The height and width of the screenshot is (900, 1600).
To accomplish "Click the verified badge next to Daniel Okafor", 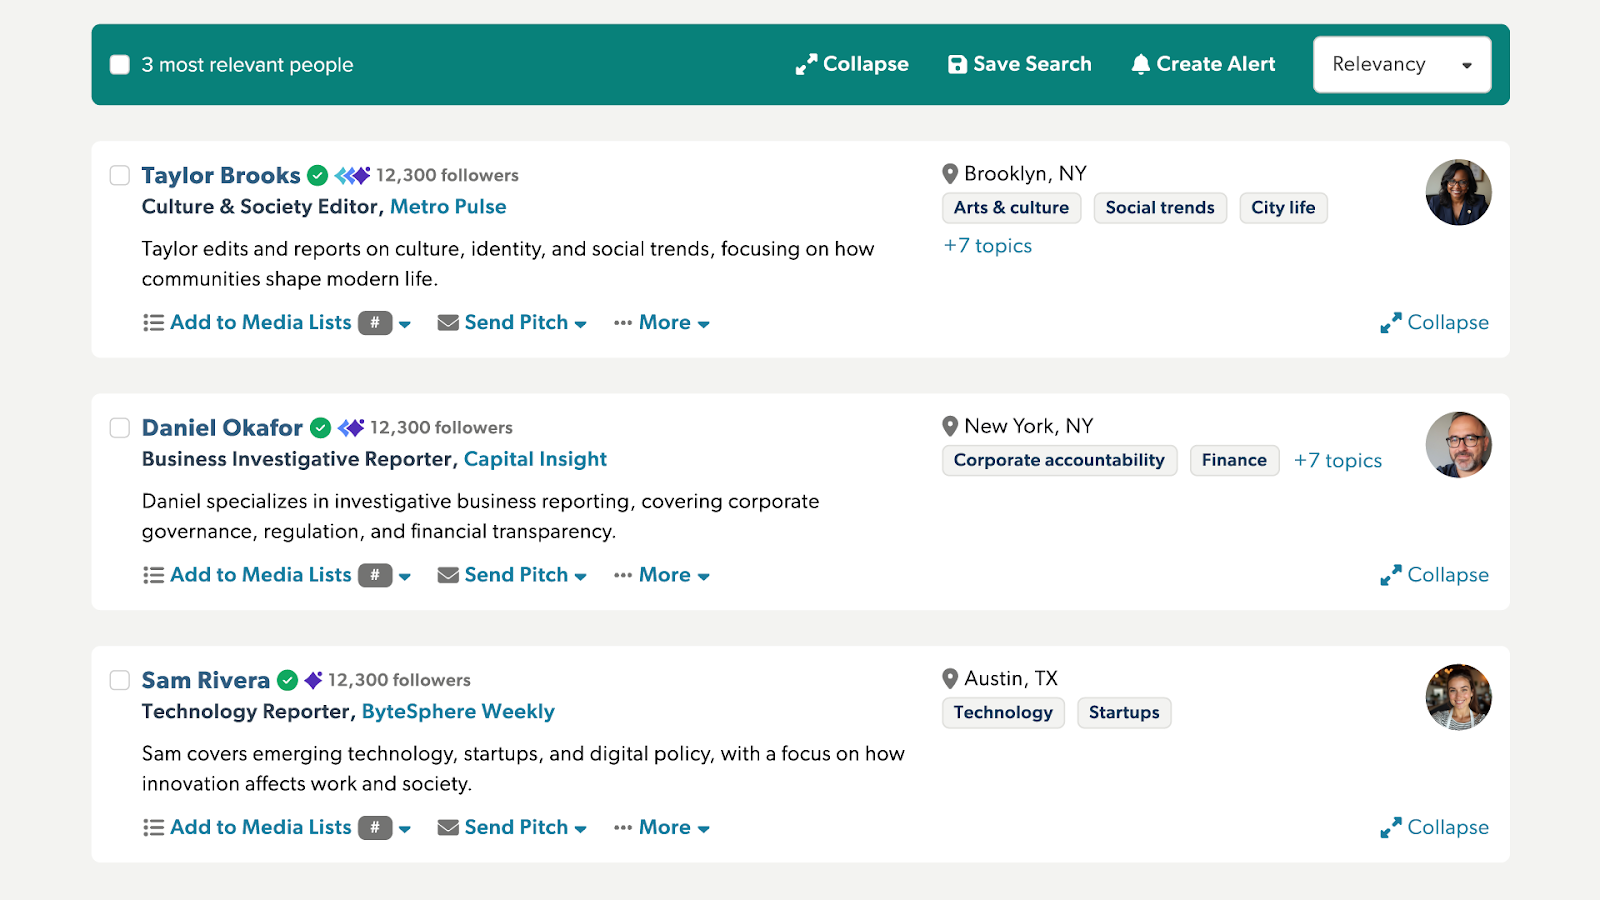I will (320, 427).
